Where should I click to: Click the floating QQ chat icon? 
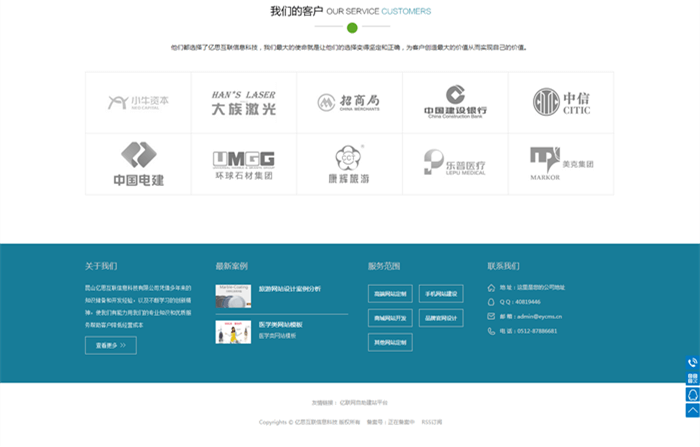tap(692, 394)
